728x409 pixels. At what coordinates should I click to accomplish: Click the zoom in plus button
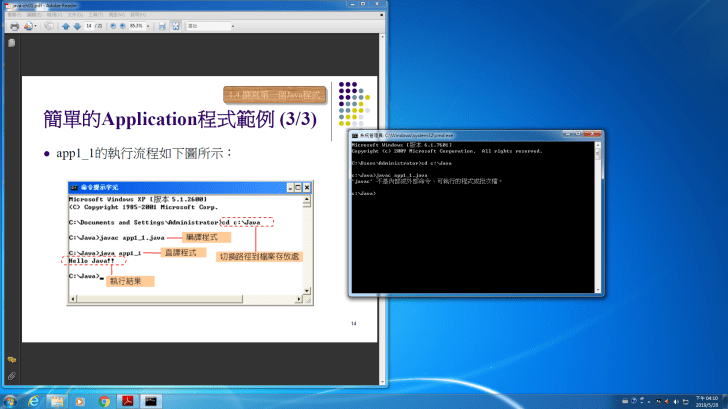click(x=123, y=26)
